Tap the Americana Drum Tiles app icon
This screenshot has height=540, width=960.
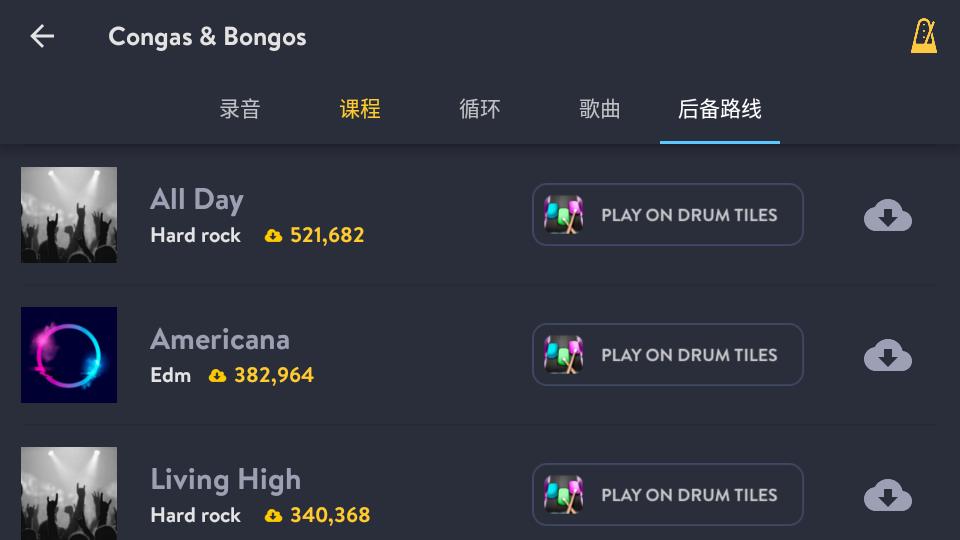[x=564, y=355]
